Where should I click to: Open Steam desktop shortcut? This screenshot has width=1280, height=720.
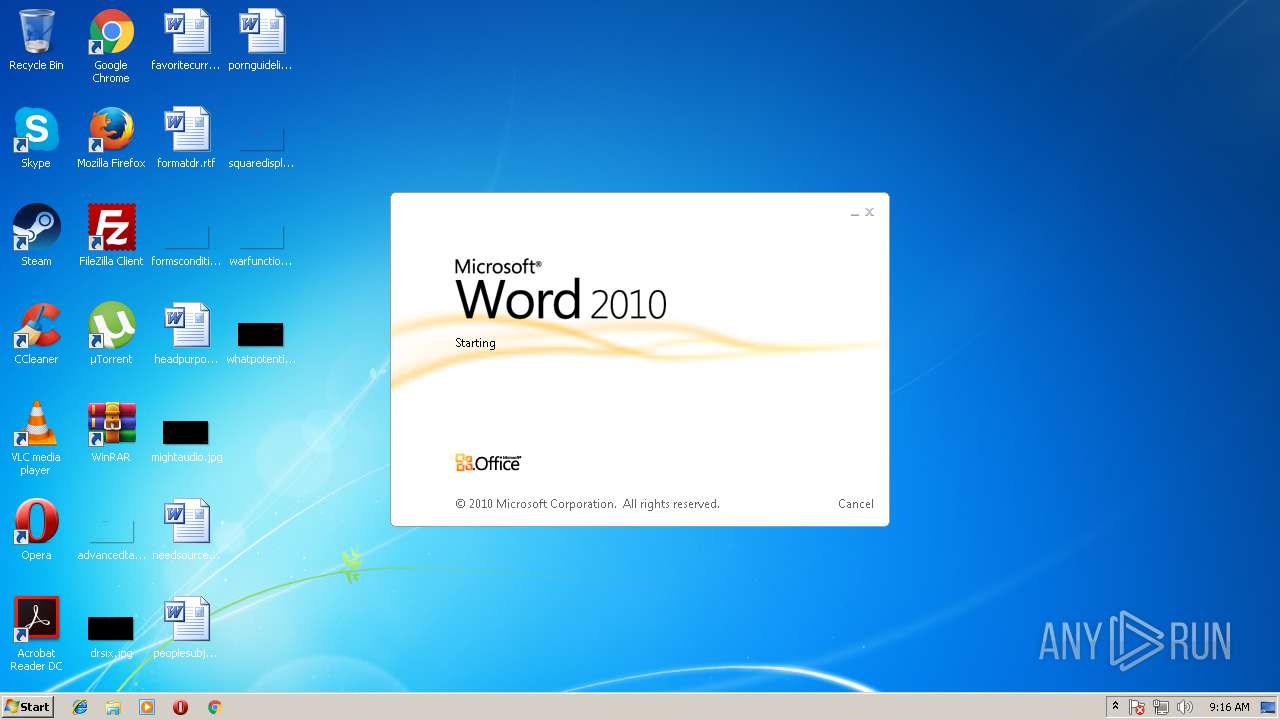coord(36,237)
